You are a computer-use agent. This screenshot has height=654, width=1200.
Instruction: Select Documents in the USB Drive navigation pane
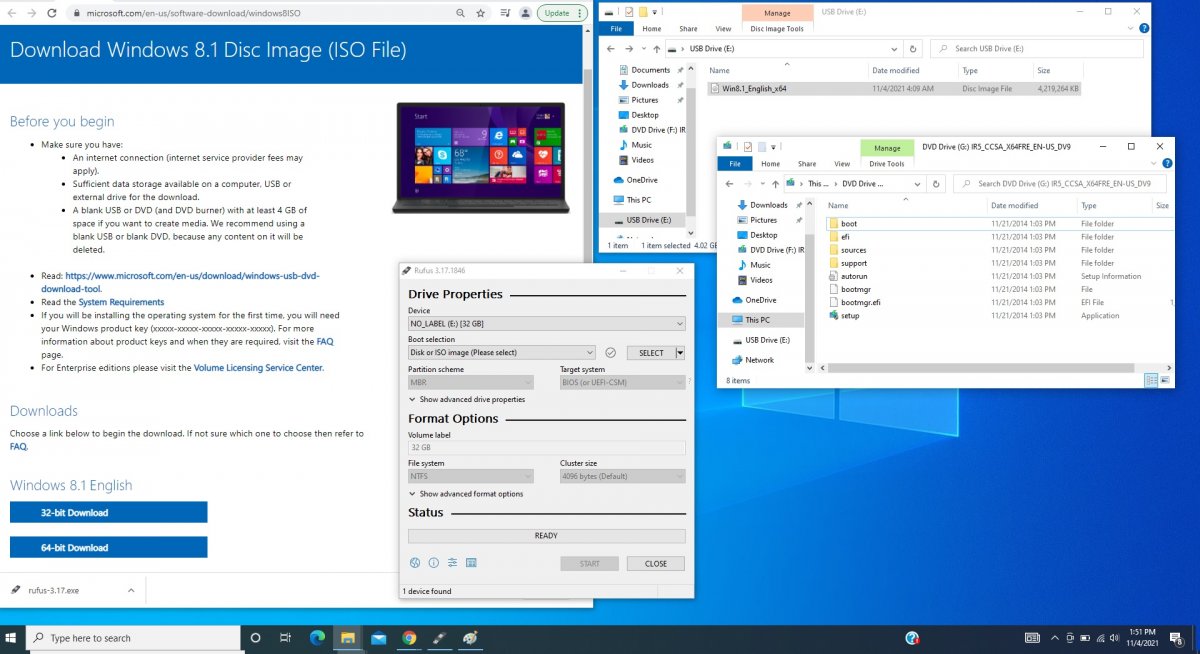650,70
